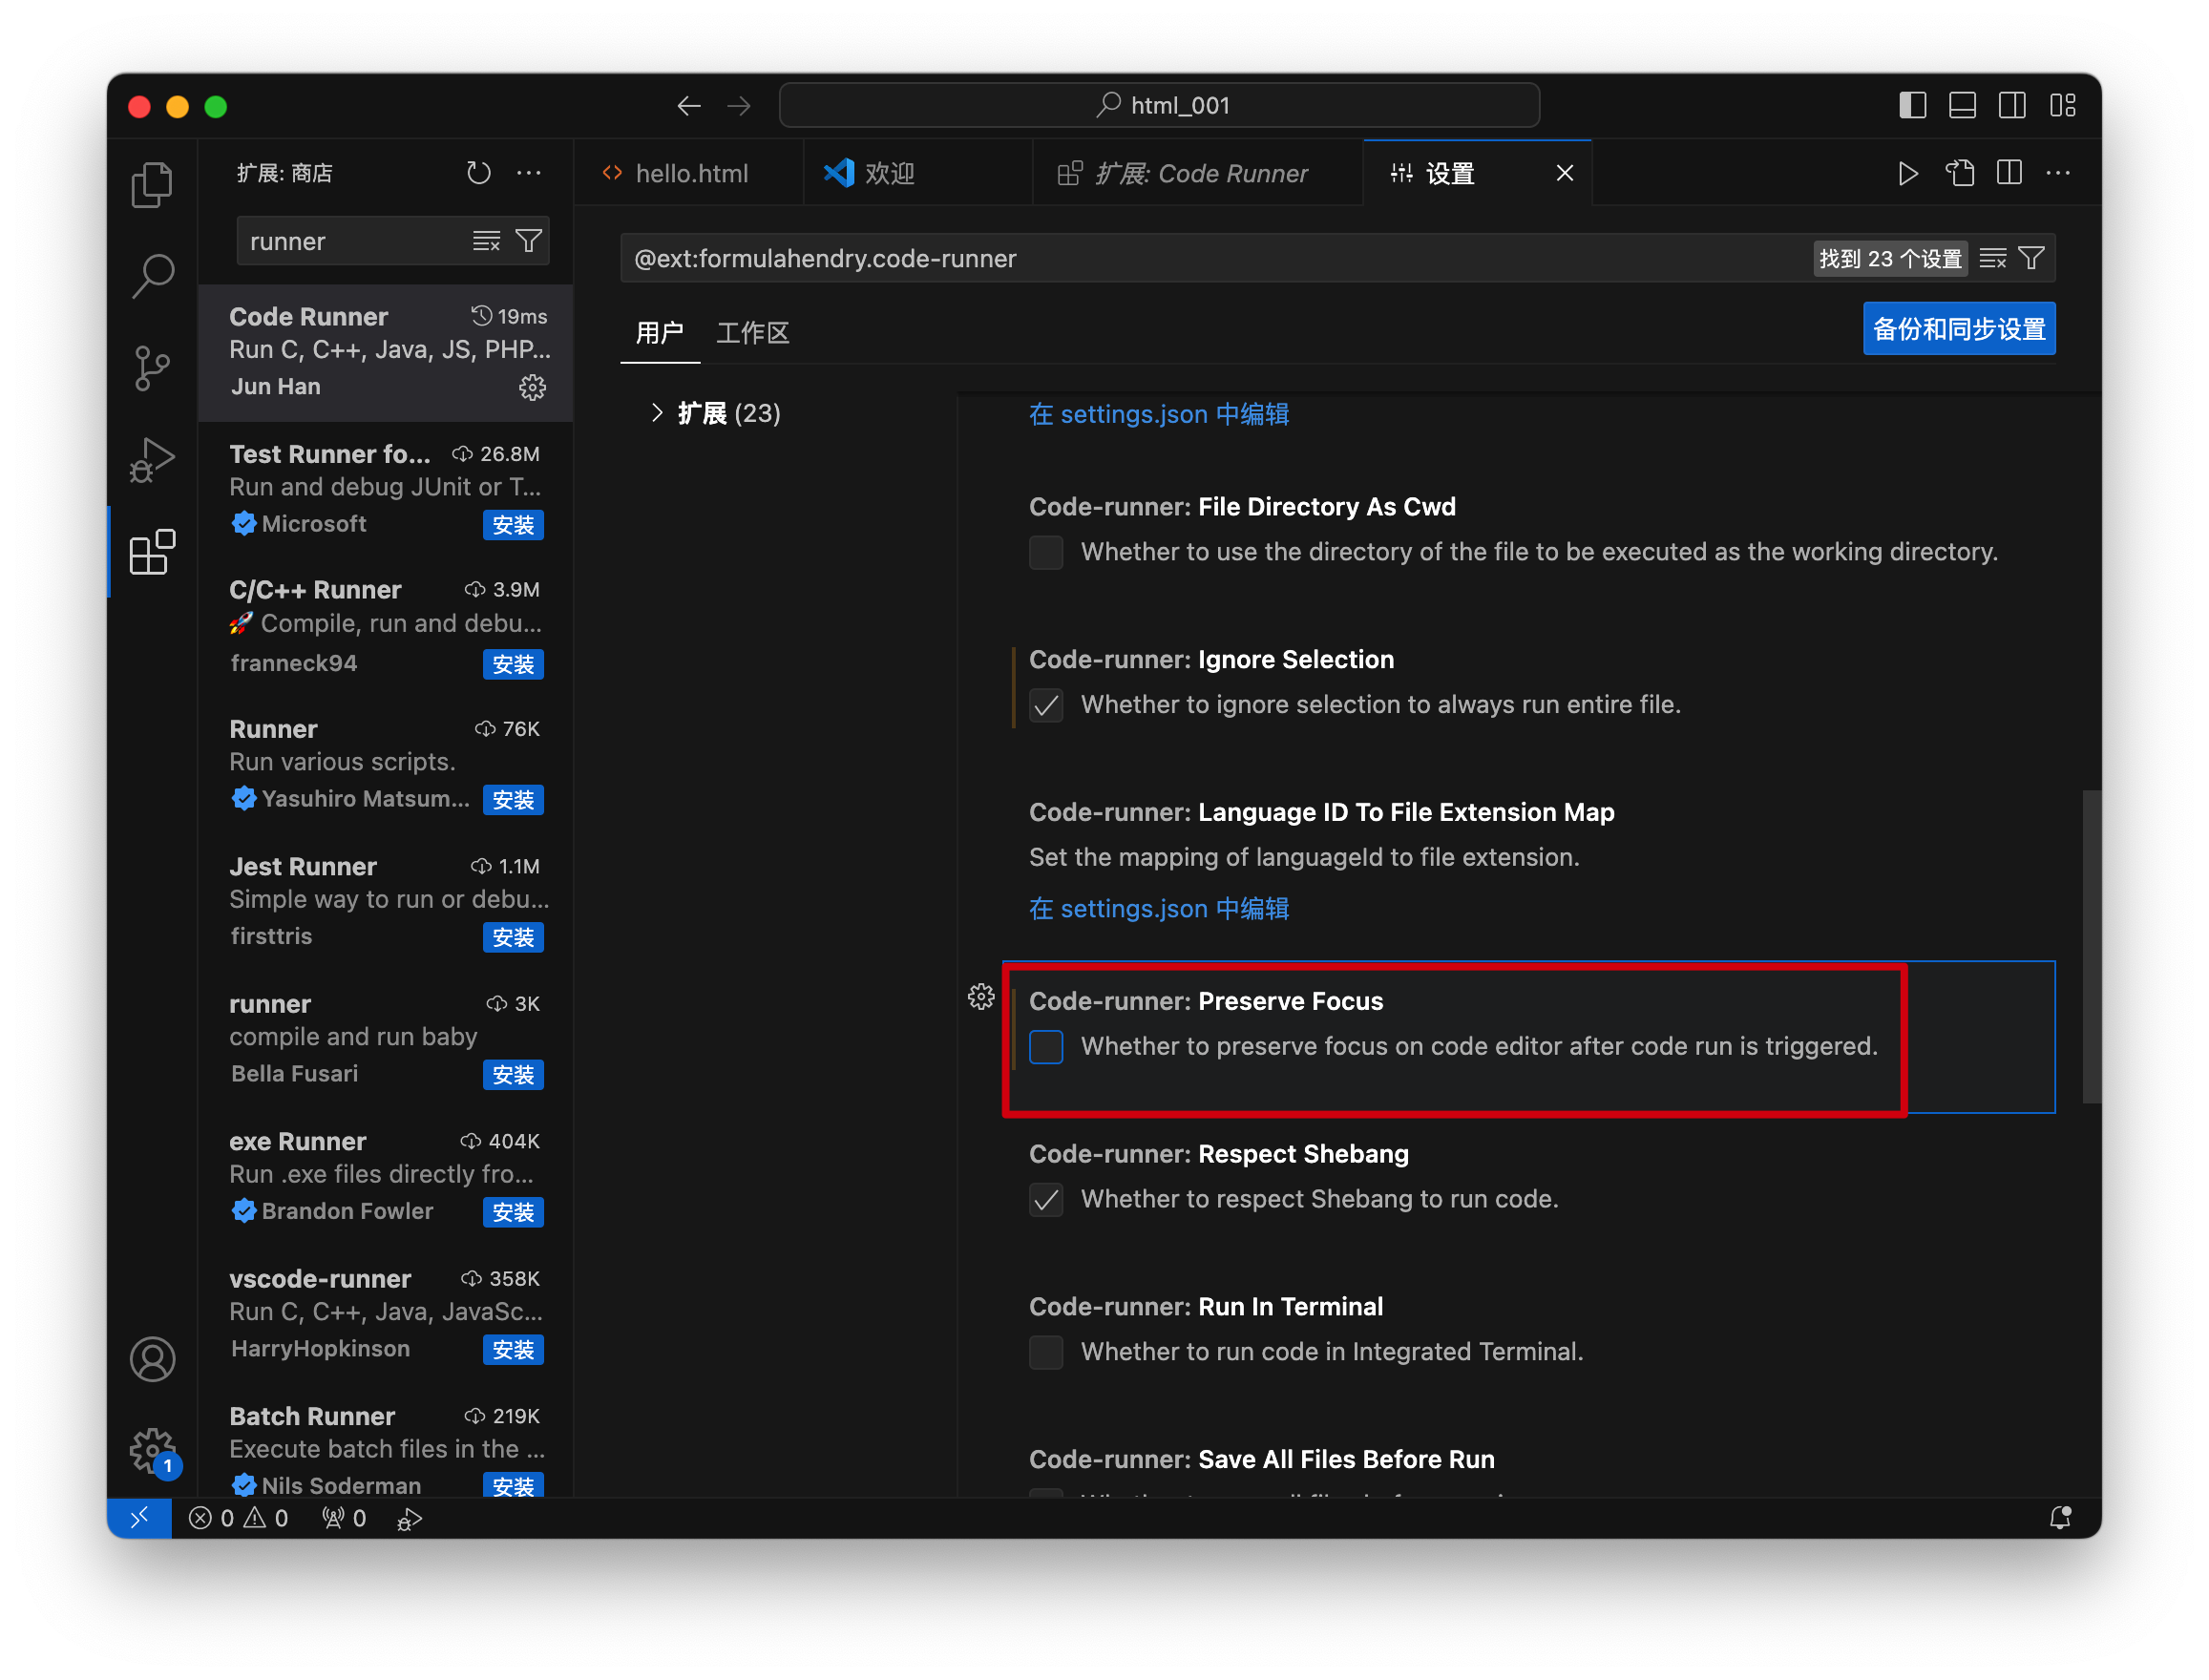The width and height of the screenshot is (2209, 1680).
Task: Refresh the extensions marketplace list
Action: click(x=479, y=173)
